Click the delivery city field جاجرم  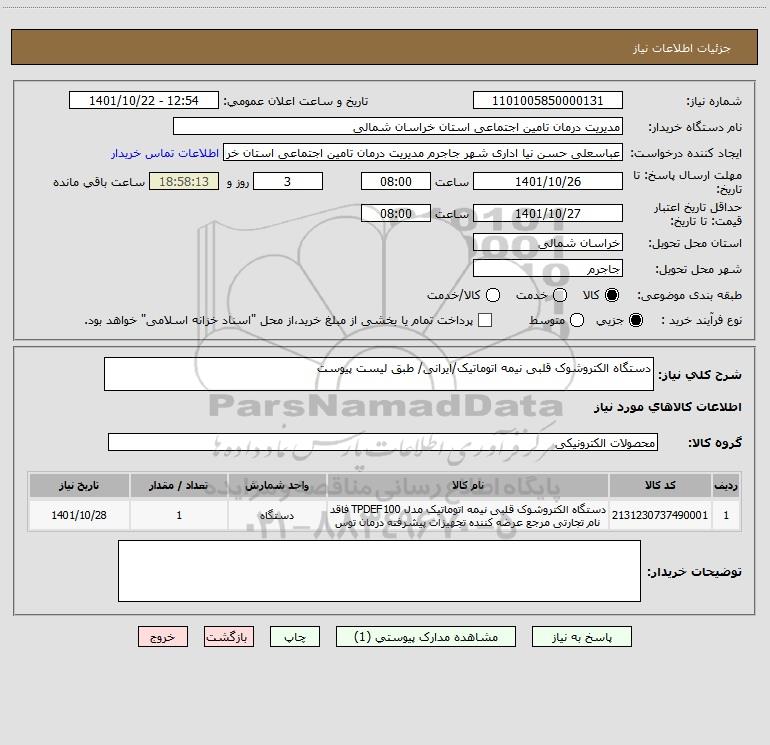click(x=548, y=268)
